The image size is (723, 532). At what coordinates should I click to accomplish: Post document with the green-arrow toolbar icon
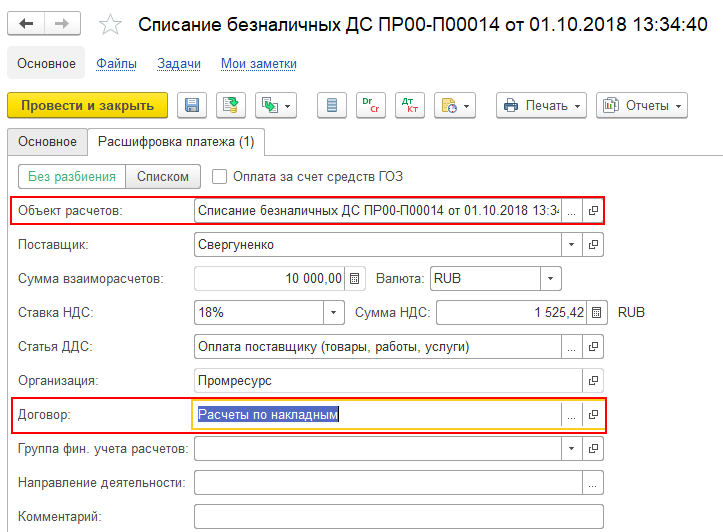point(231,106)
